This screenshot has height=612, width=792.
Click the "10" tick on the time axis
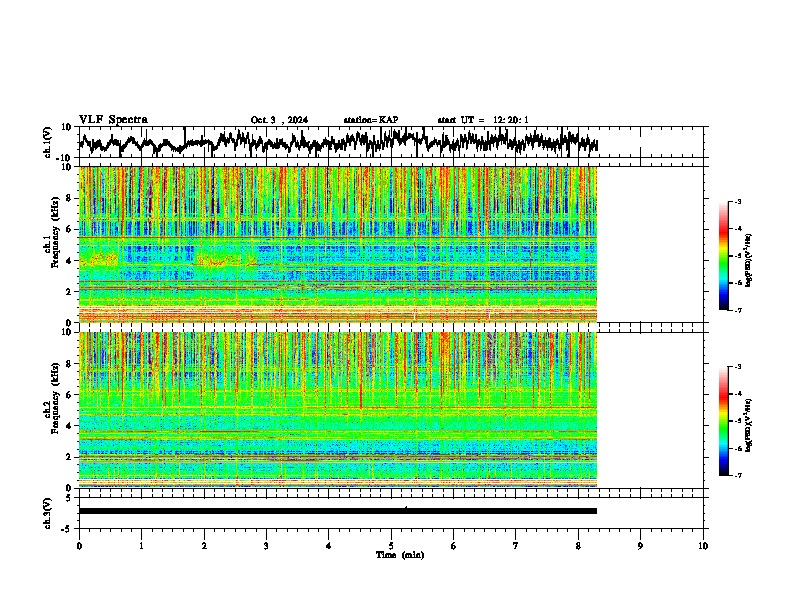click(703, 546)
